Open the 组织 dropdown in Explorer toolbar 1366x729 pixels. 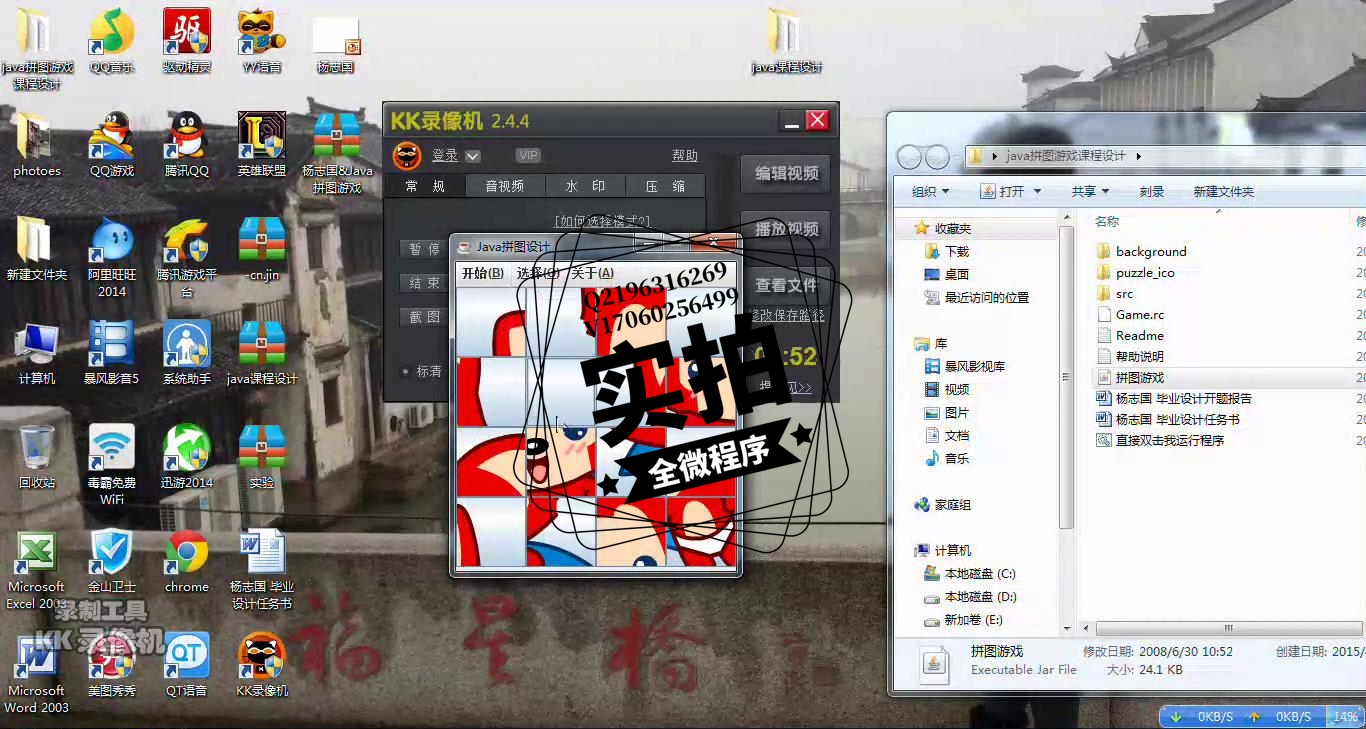[930, 191]
